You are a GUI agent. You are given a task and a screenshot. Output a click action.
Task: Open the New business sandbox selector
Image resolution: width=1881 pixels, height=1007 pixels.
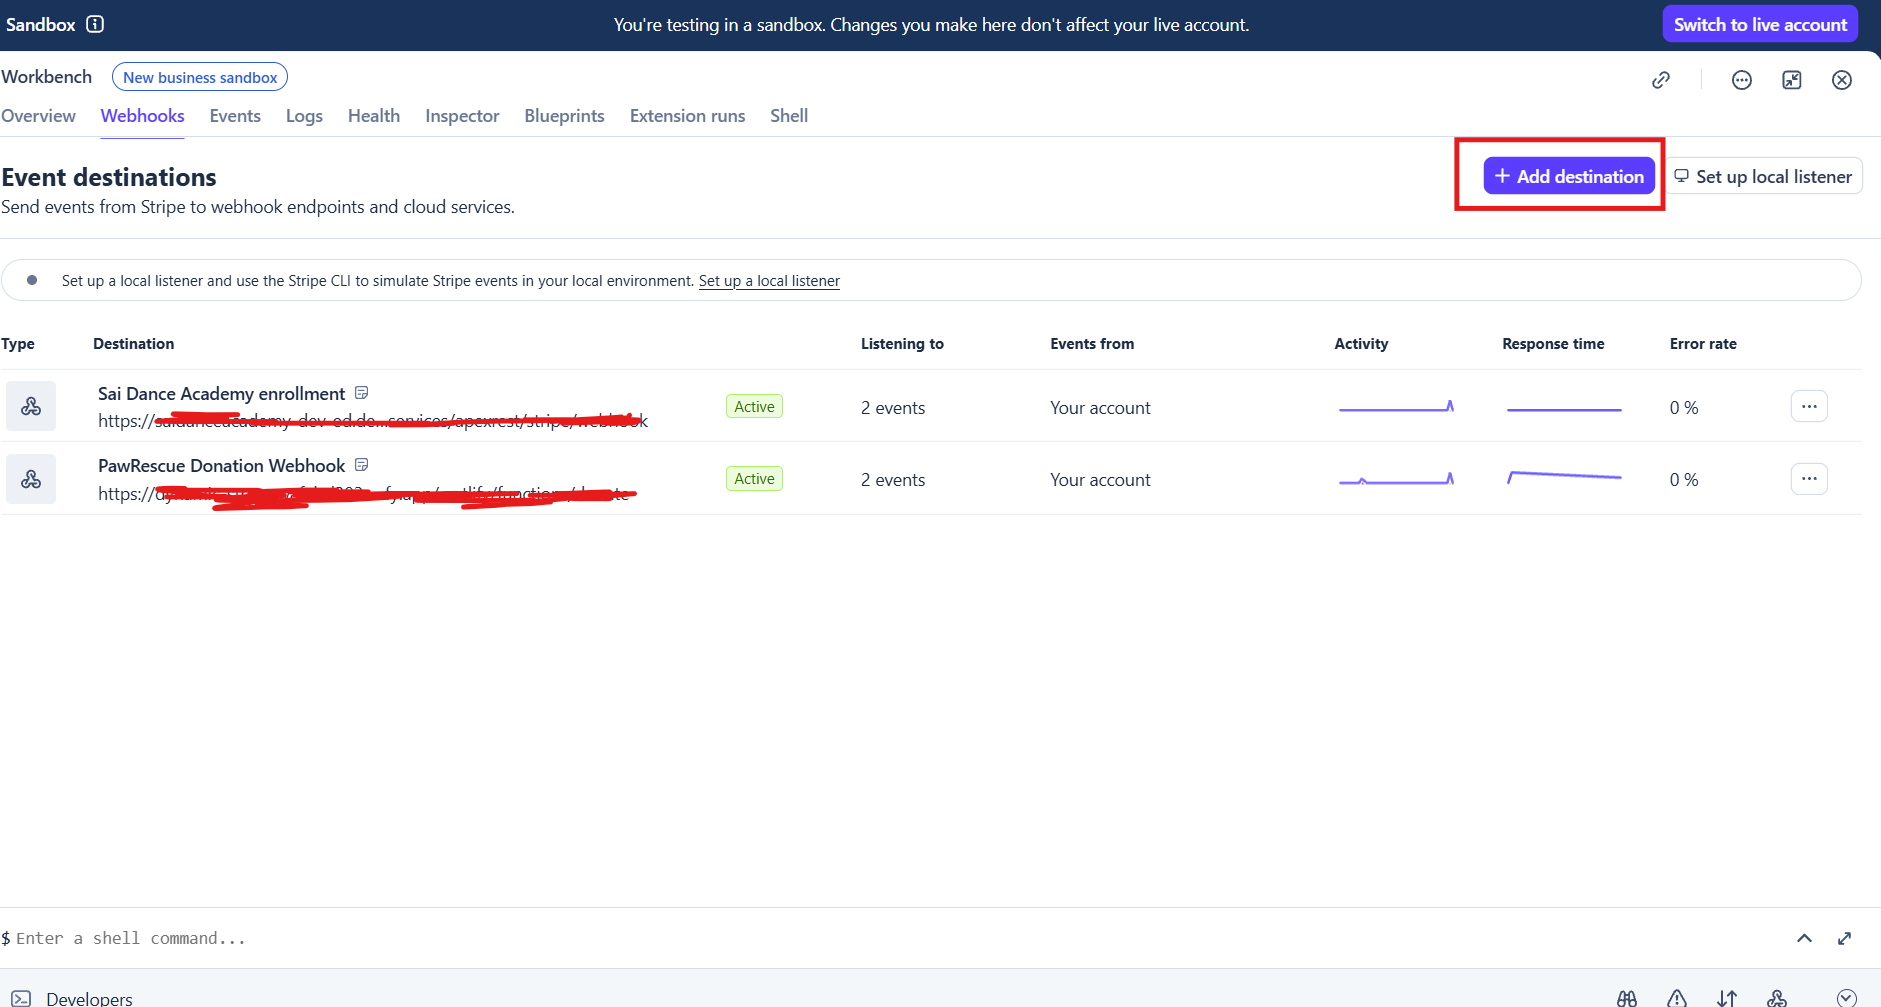coord(200,77)
